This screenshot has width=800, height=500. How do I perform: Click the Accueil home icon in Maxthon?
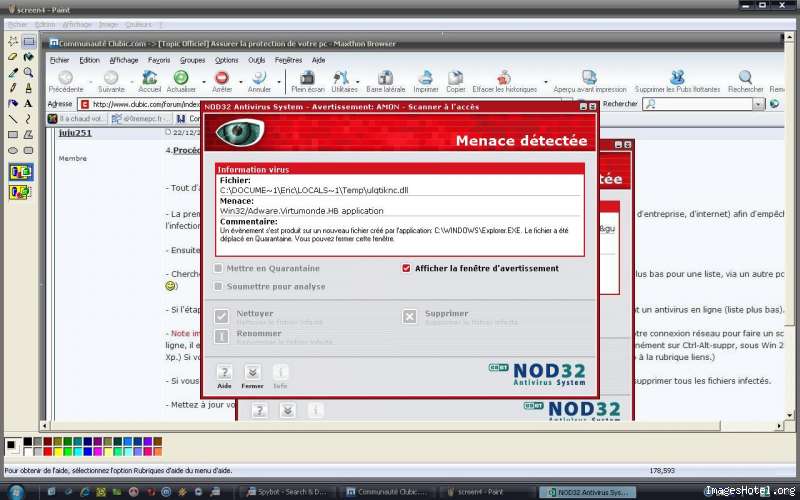pos(149,78)
